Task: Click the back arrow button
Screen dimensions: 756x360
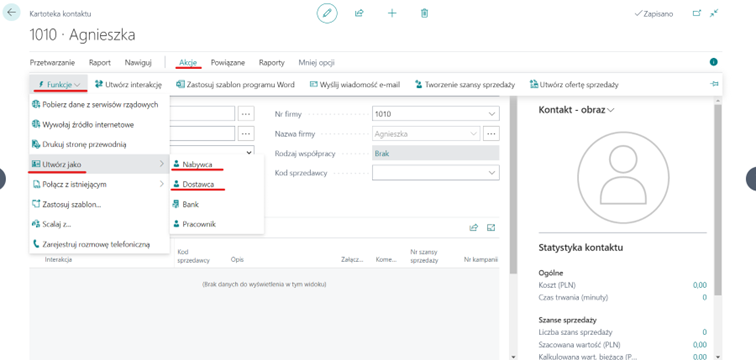Action: 12,13
